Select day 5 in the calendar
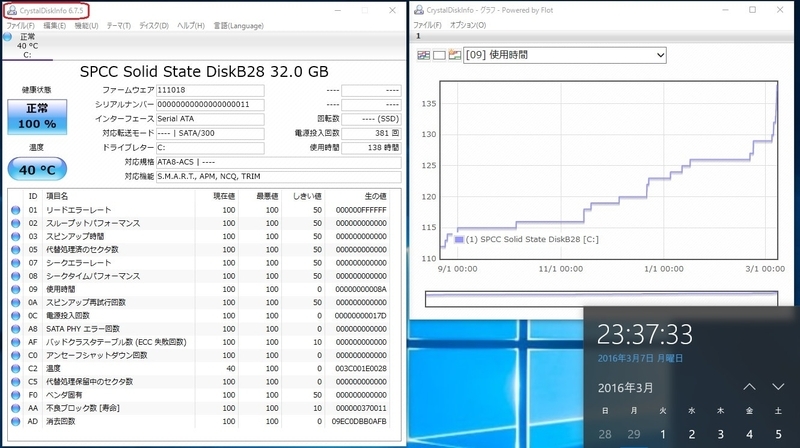Screen dimensions: 800x448 click(x=778, y=434)
